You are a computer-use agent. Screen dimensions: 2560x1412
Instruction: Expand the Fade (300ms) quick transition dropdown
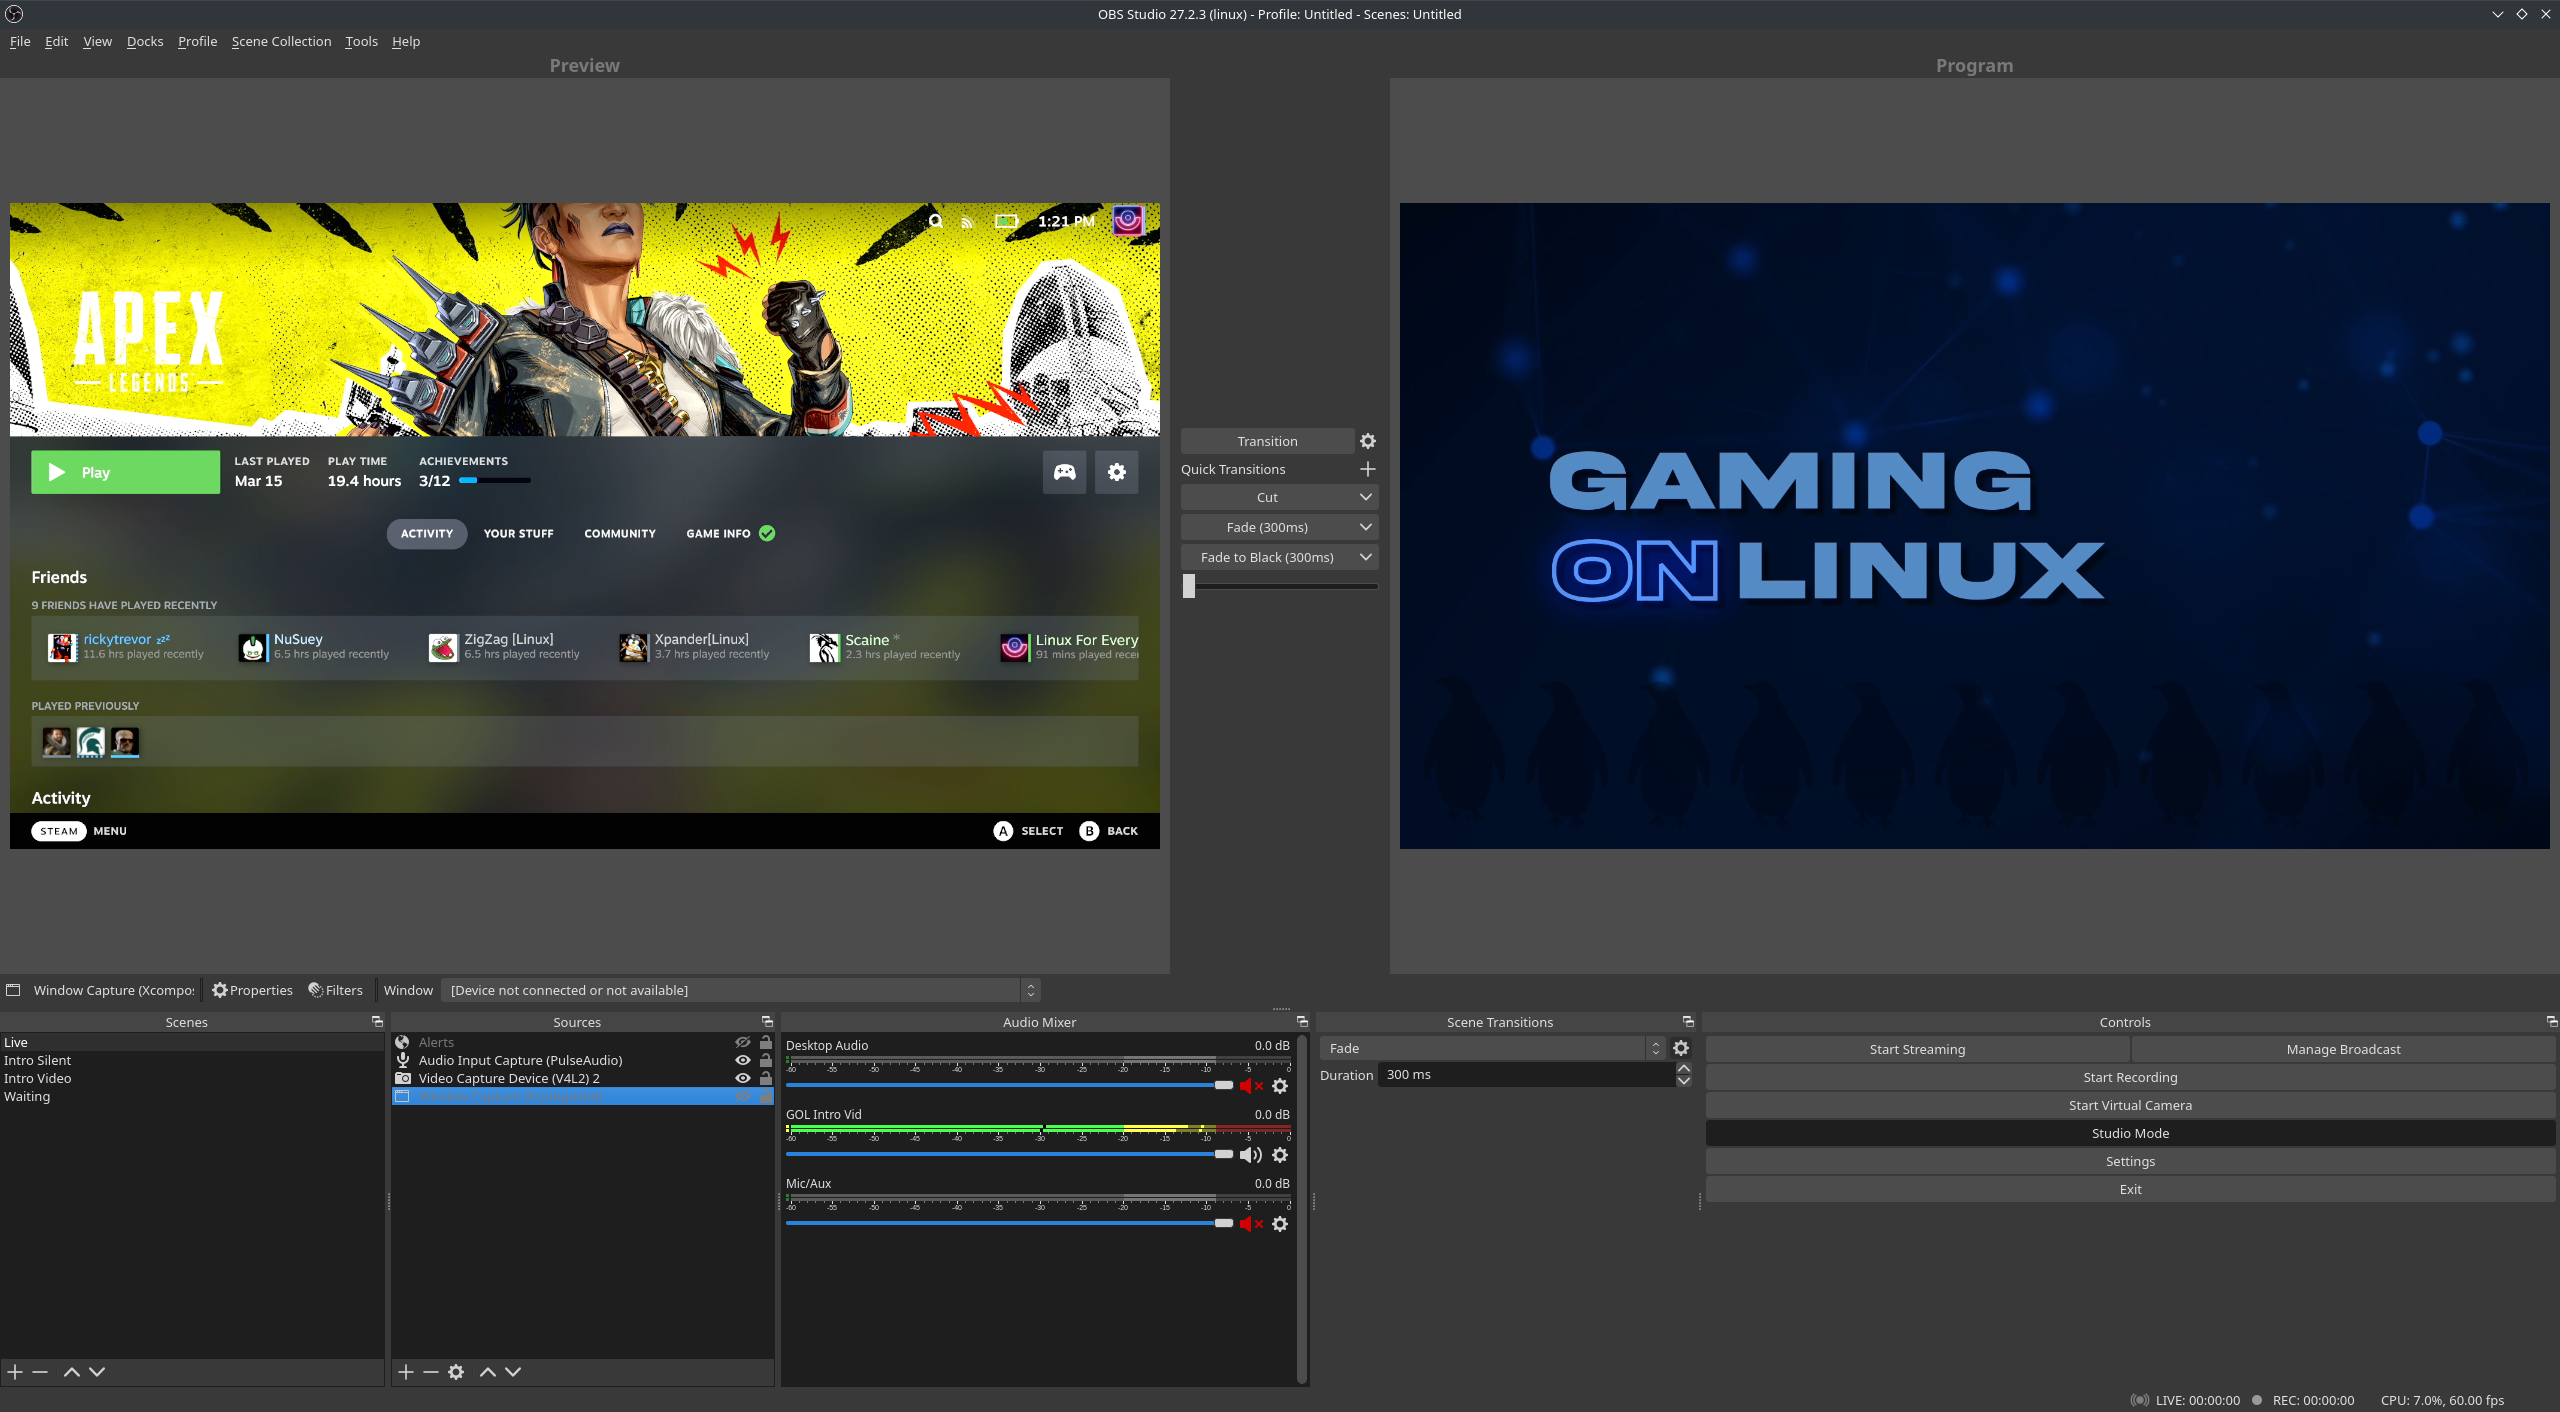coord(1365,527)
